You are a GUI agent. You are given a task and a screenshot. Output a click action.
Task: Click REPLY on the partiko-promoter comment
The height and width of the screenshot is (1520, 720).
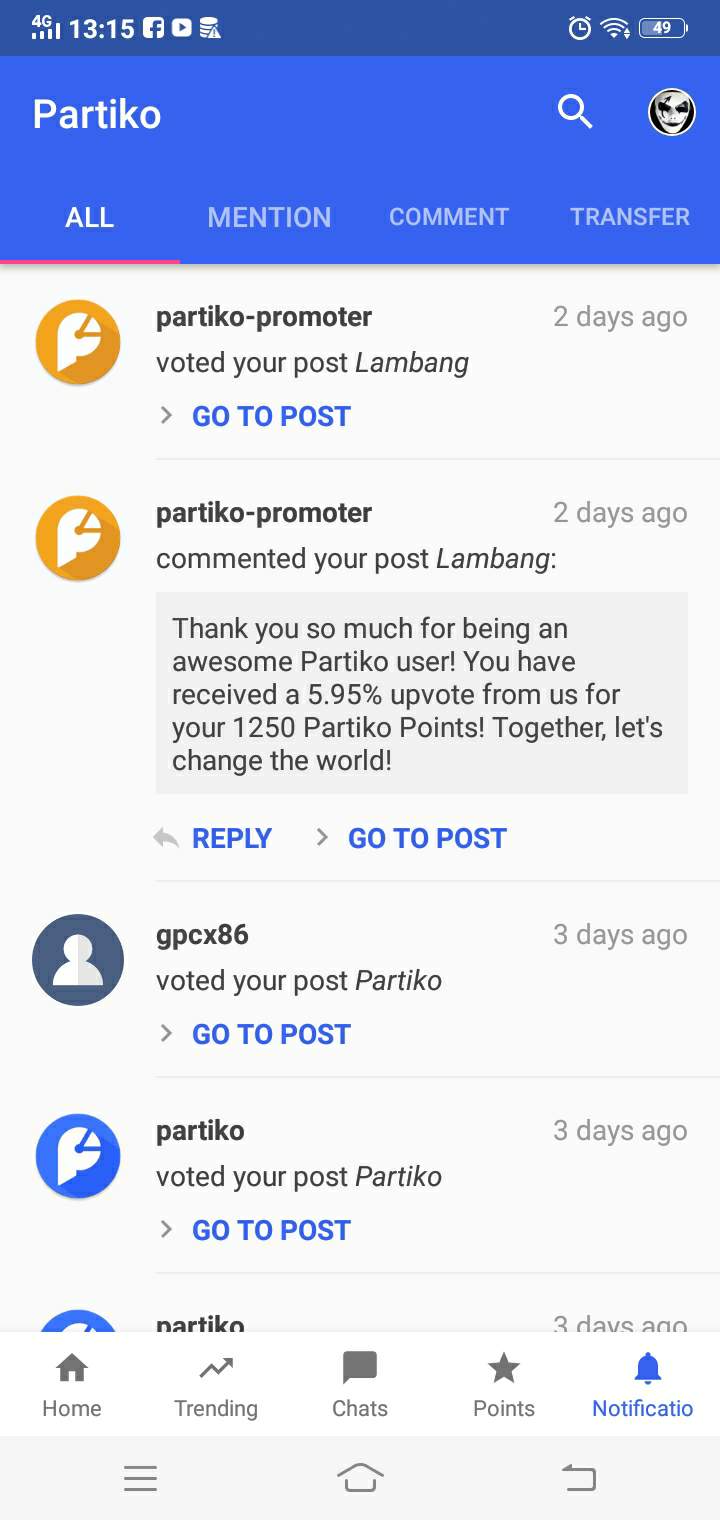coord(232,838)
